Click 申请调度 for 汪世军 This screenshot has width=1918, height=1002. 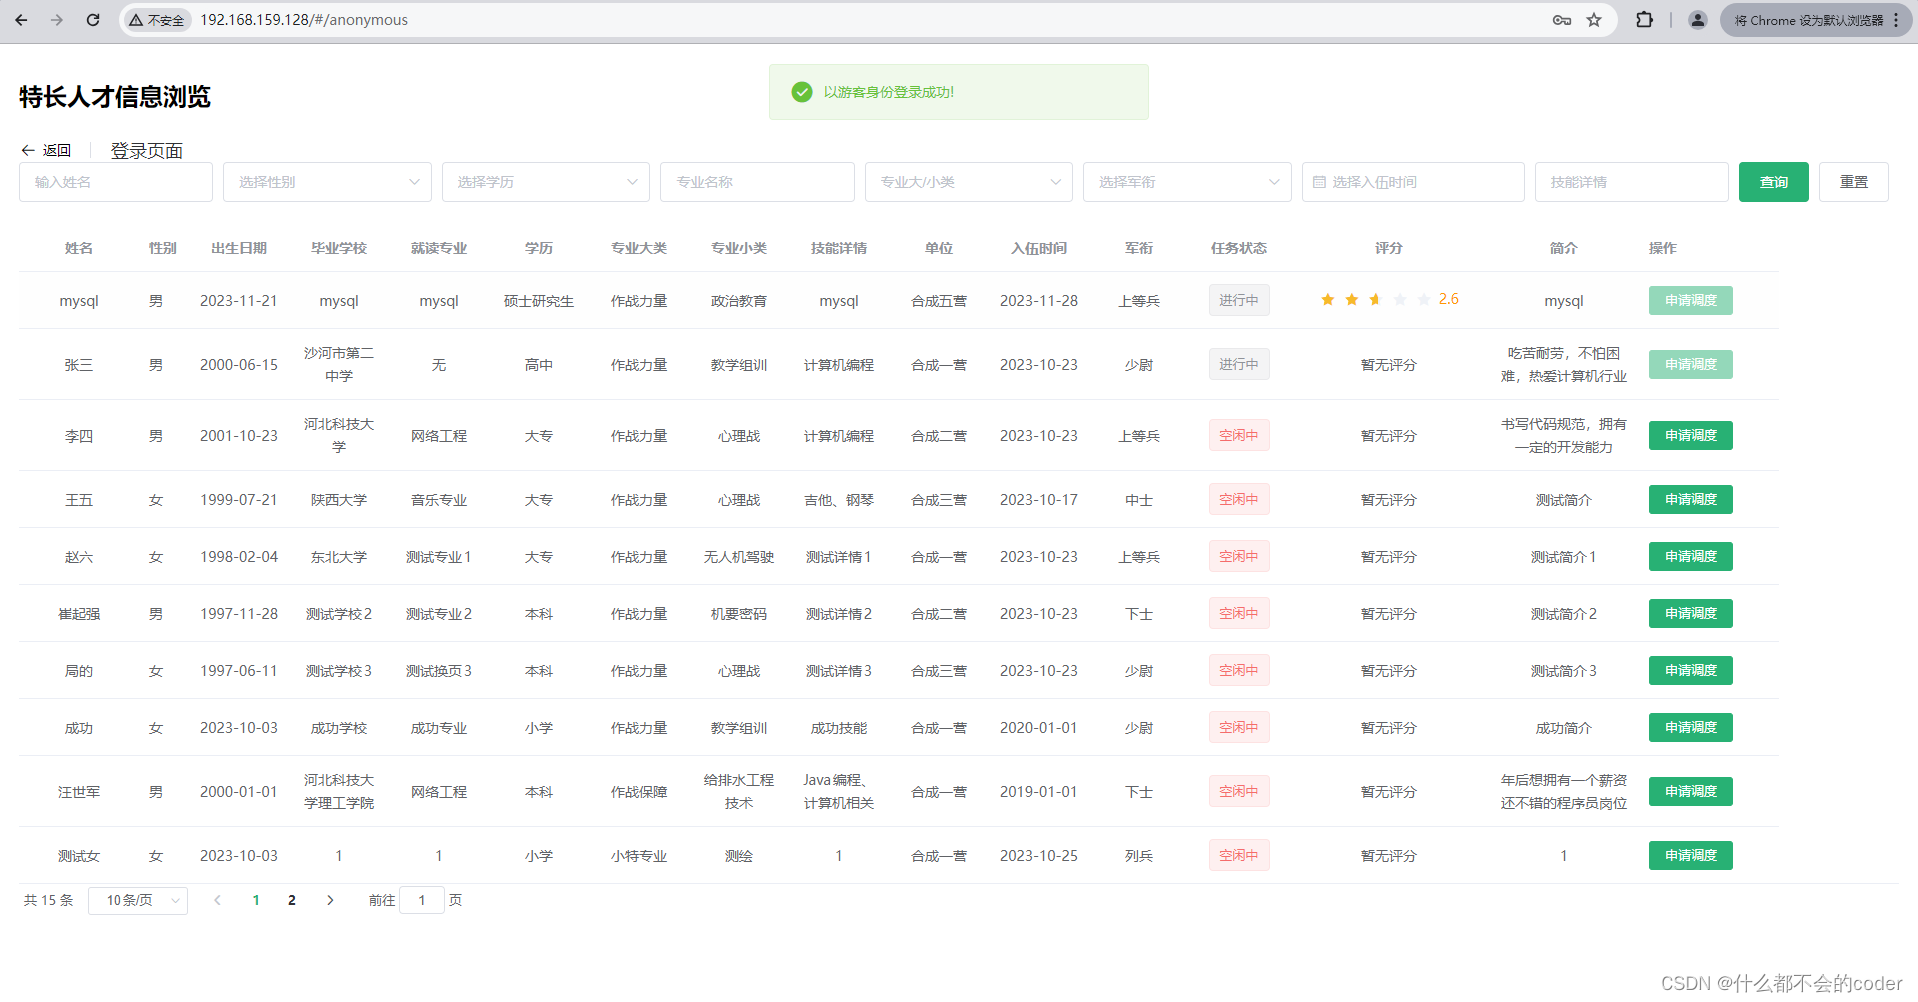tap(1691, 791)
